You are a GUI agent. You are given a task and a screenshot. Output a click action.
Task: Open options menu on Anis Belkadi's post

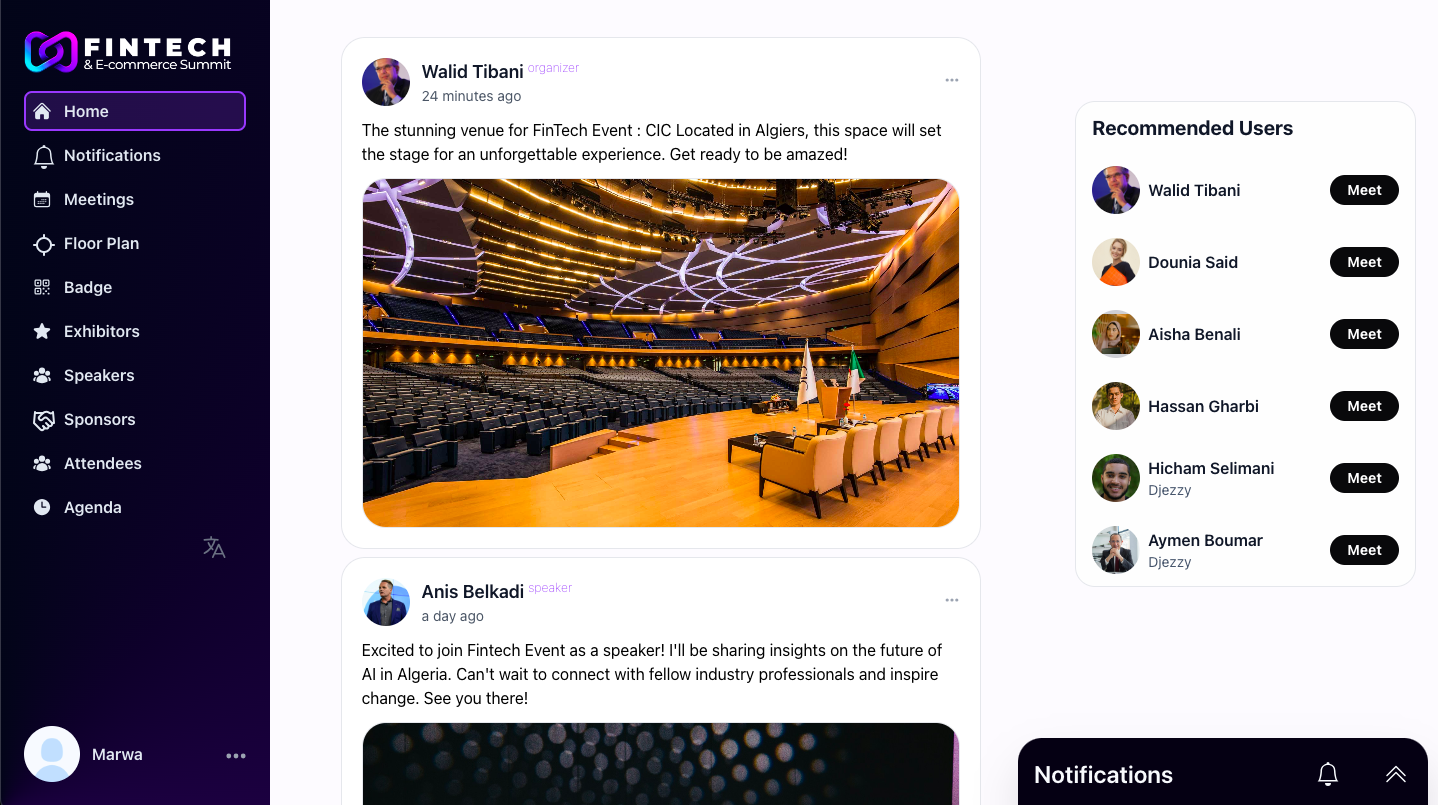tap(952, 600)
